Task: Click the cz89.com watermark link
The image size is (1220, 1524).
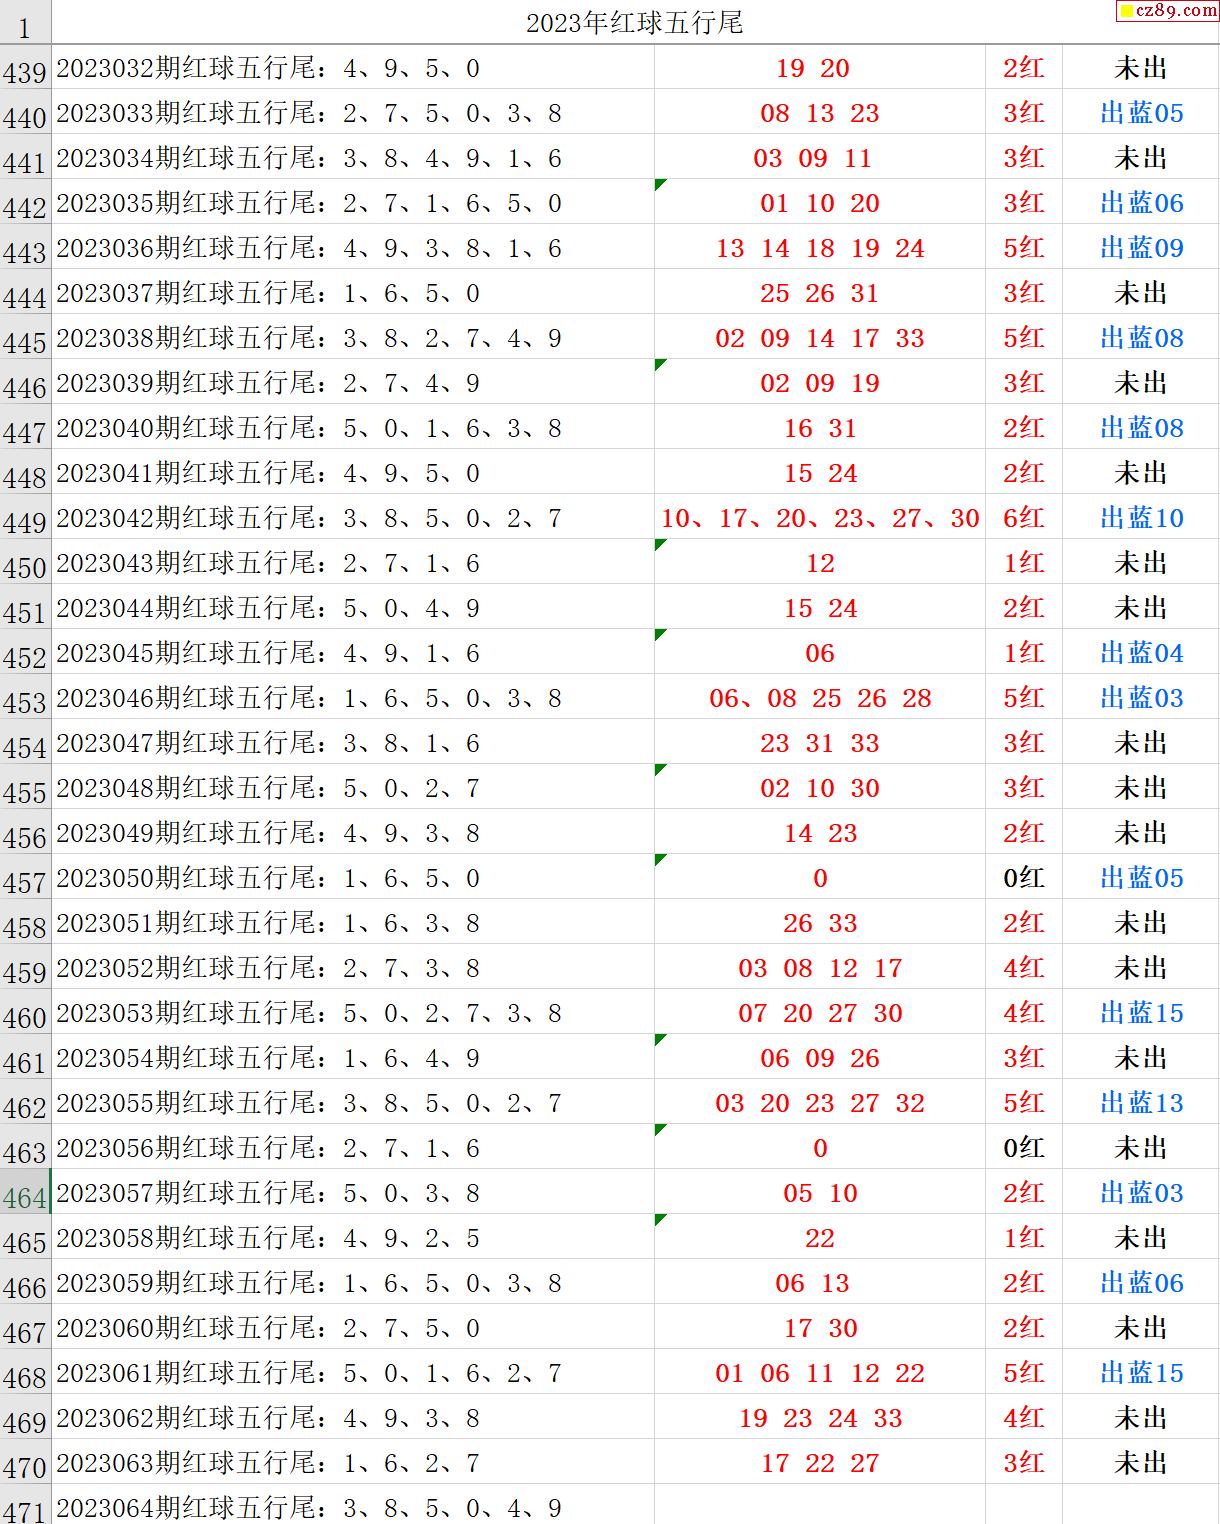Action: 1167,11
